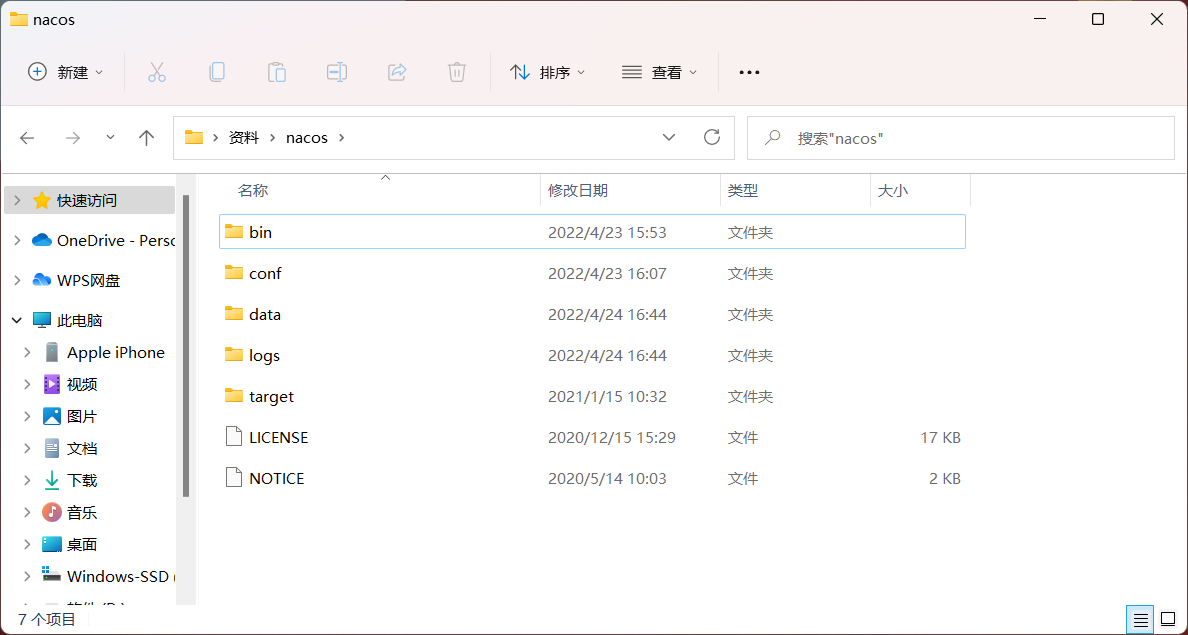This screenshot has height=635, width=1188.
Task: Select 快速访问 in navigation pane
Action: click(x=89, y=200)
